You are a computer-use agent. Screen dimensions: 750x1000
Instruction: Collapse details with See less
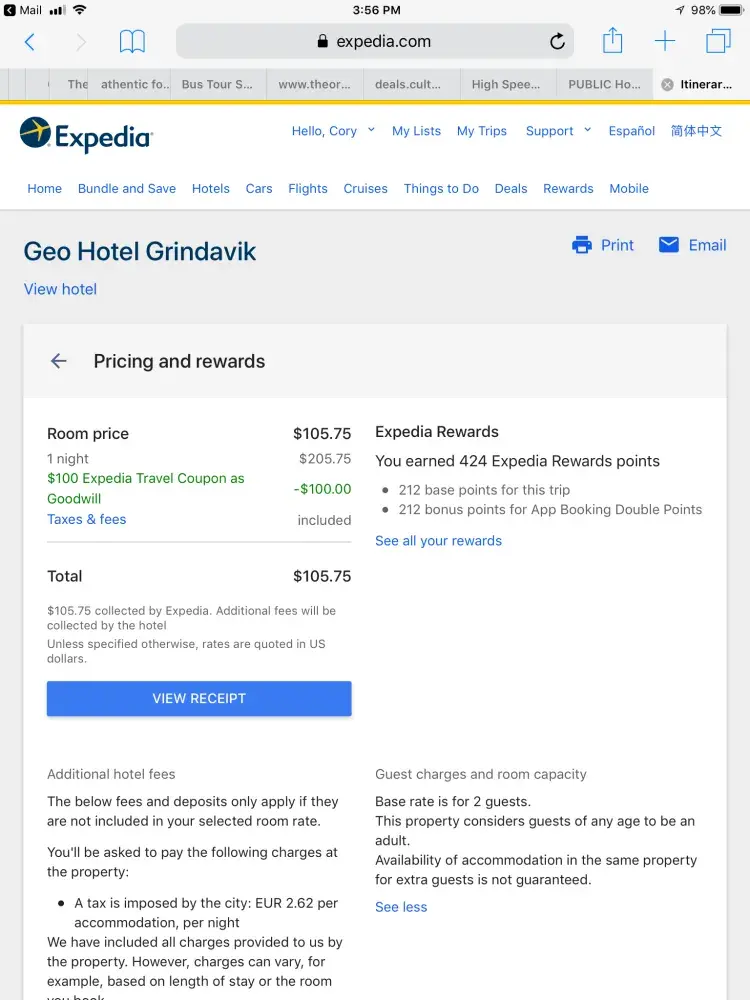(401, 907)
